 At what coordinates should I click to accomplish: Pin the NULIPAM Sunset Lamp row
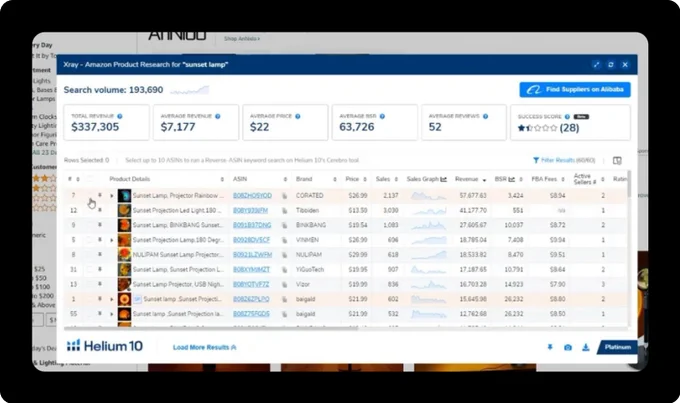click(x=100, y=255)
